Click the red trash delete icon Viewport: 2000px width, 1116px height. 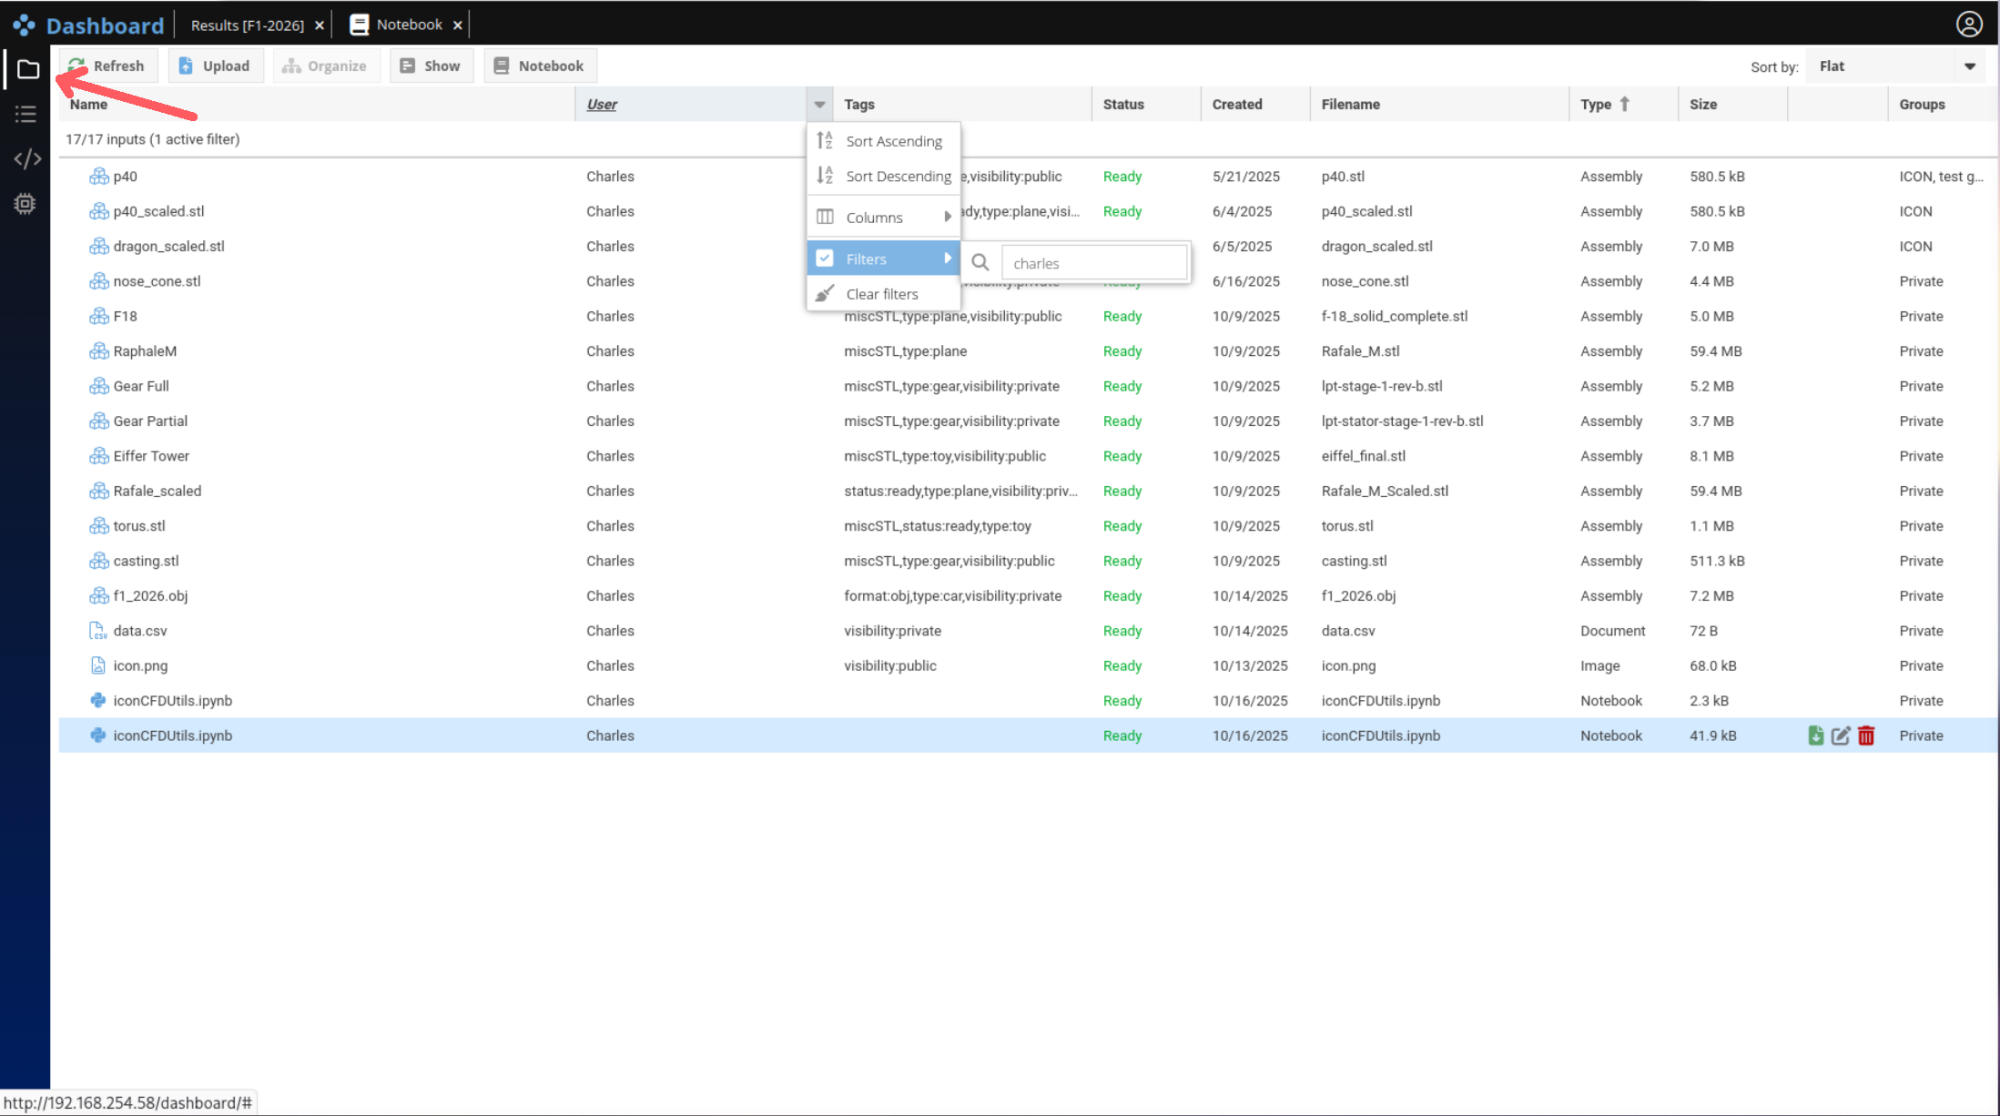(1866, 736)
